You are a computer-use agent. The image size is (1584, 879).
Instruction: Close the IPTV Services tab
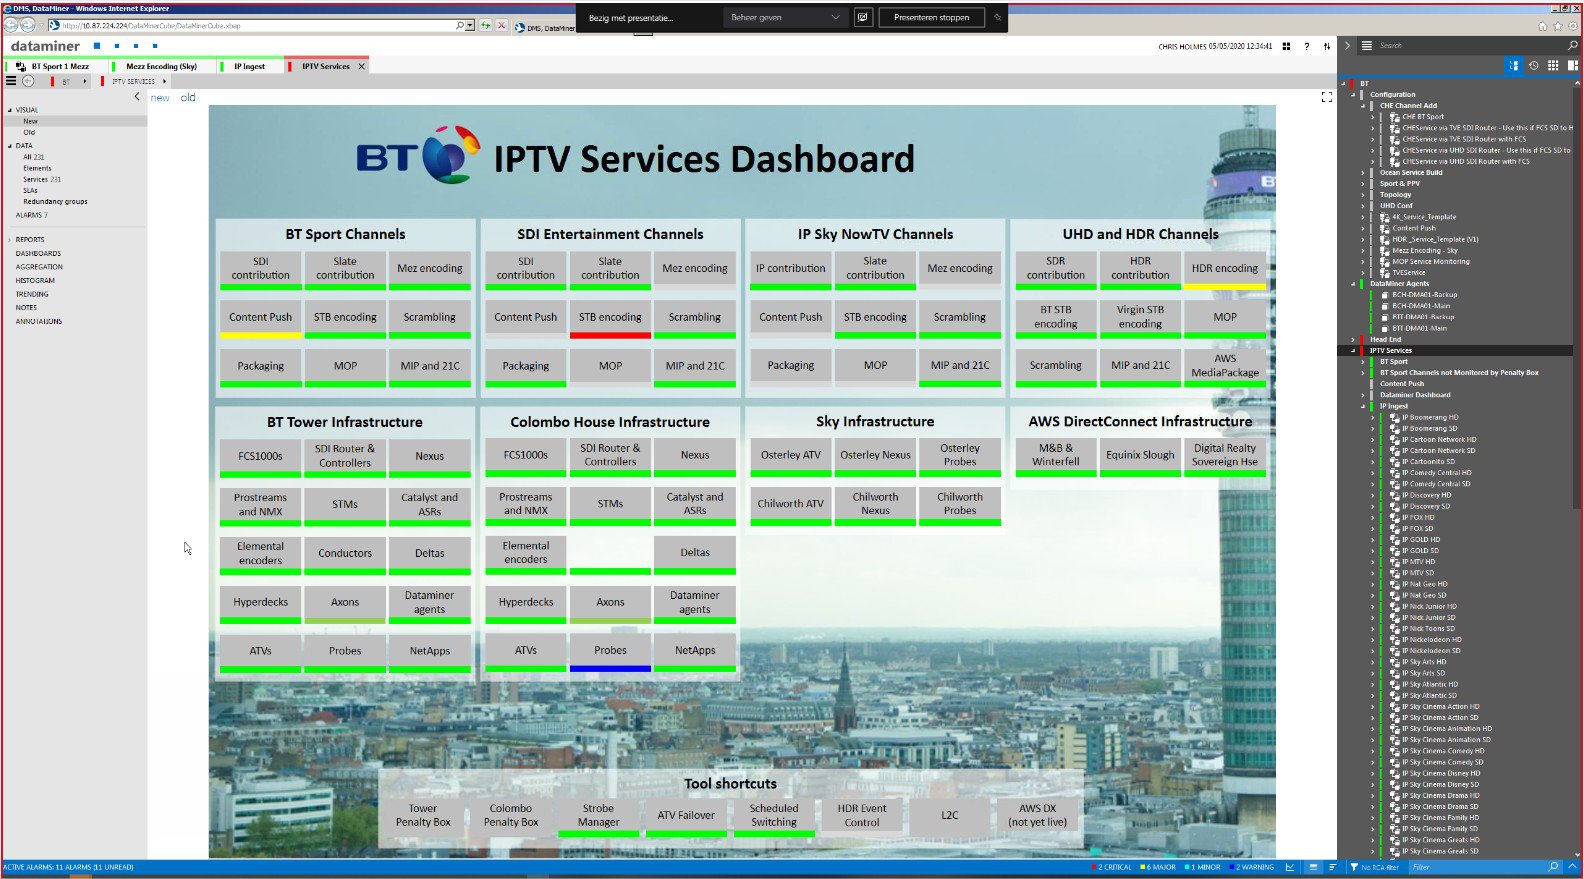361,66
